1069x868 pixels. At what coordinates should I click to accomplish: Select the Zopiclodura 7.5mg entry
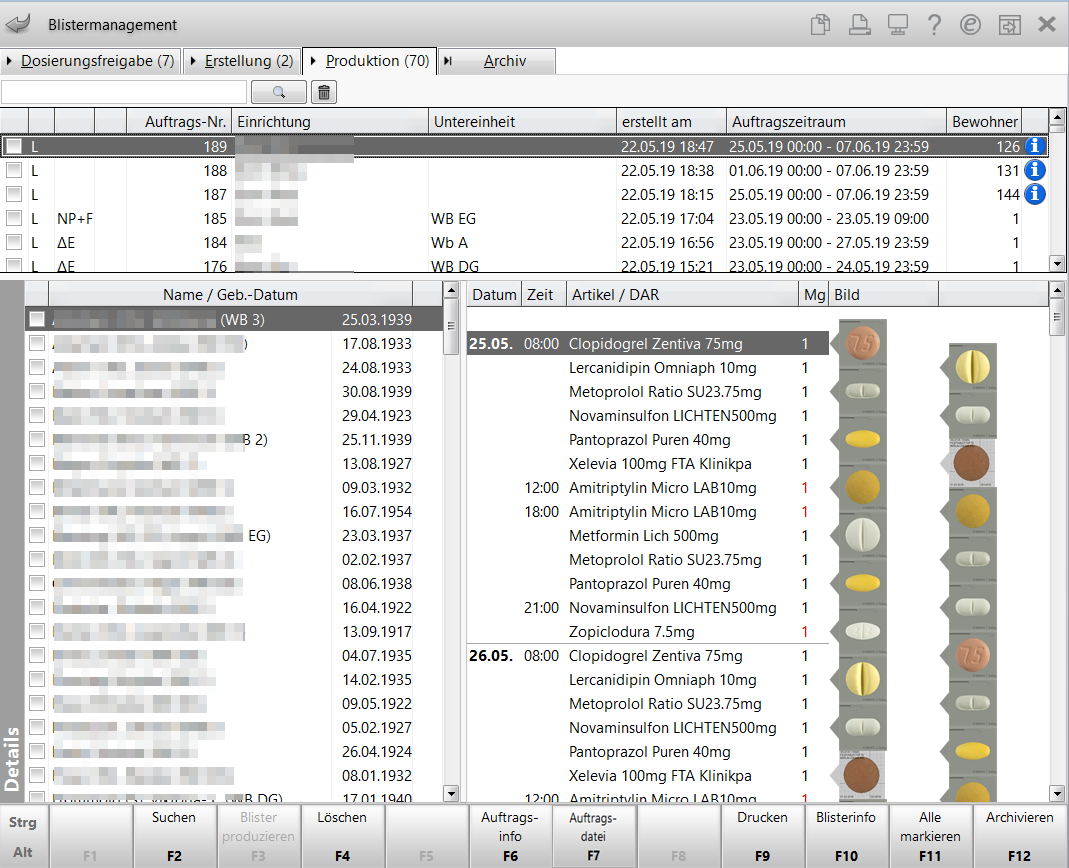click(x=631, y=631)
